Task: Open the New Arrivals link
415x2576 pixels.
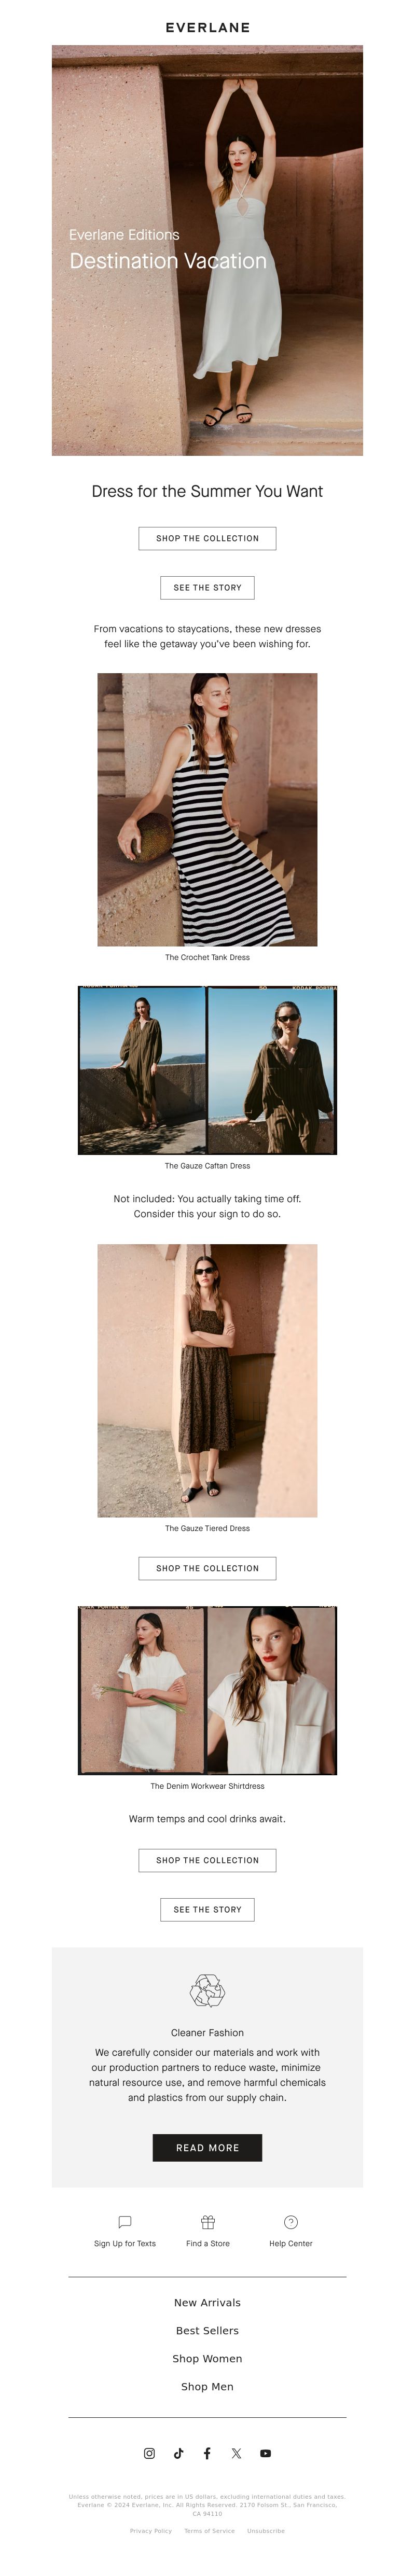Action: (x=207, y=2302)
